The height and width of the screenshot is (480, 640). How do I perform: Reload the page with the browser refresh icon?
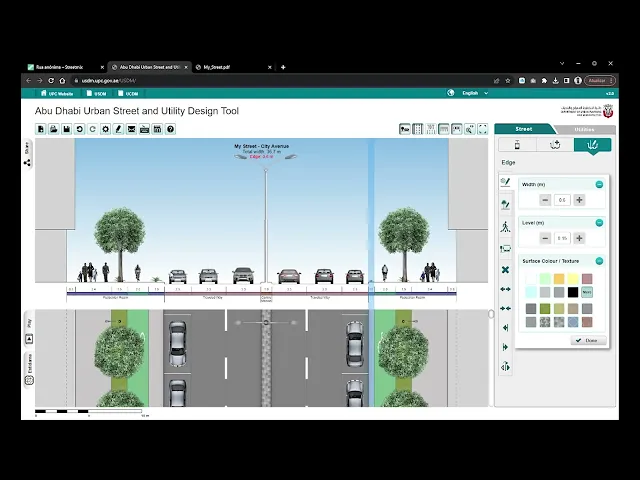tap(51, 81)
